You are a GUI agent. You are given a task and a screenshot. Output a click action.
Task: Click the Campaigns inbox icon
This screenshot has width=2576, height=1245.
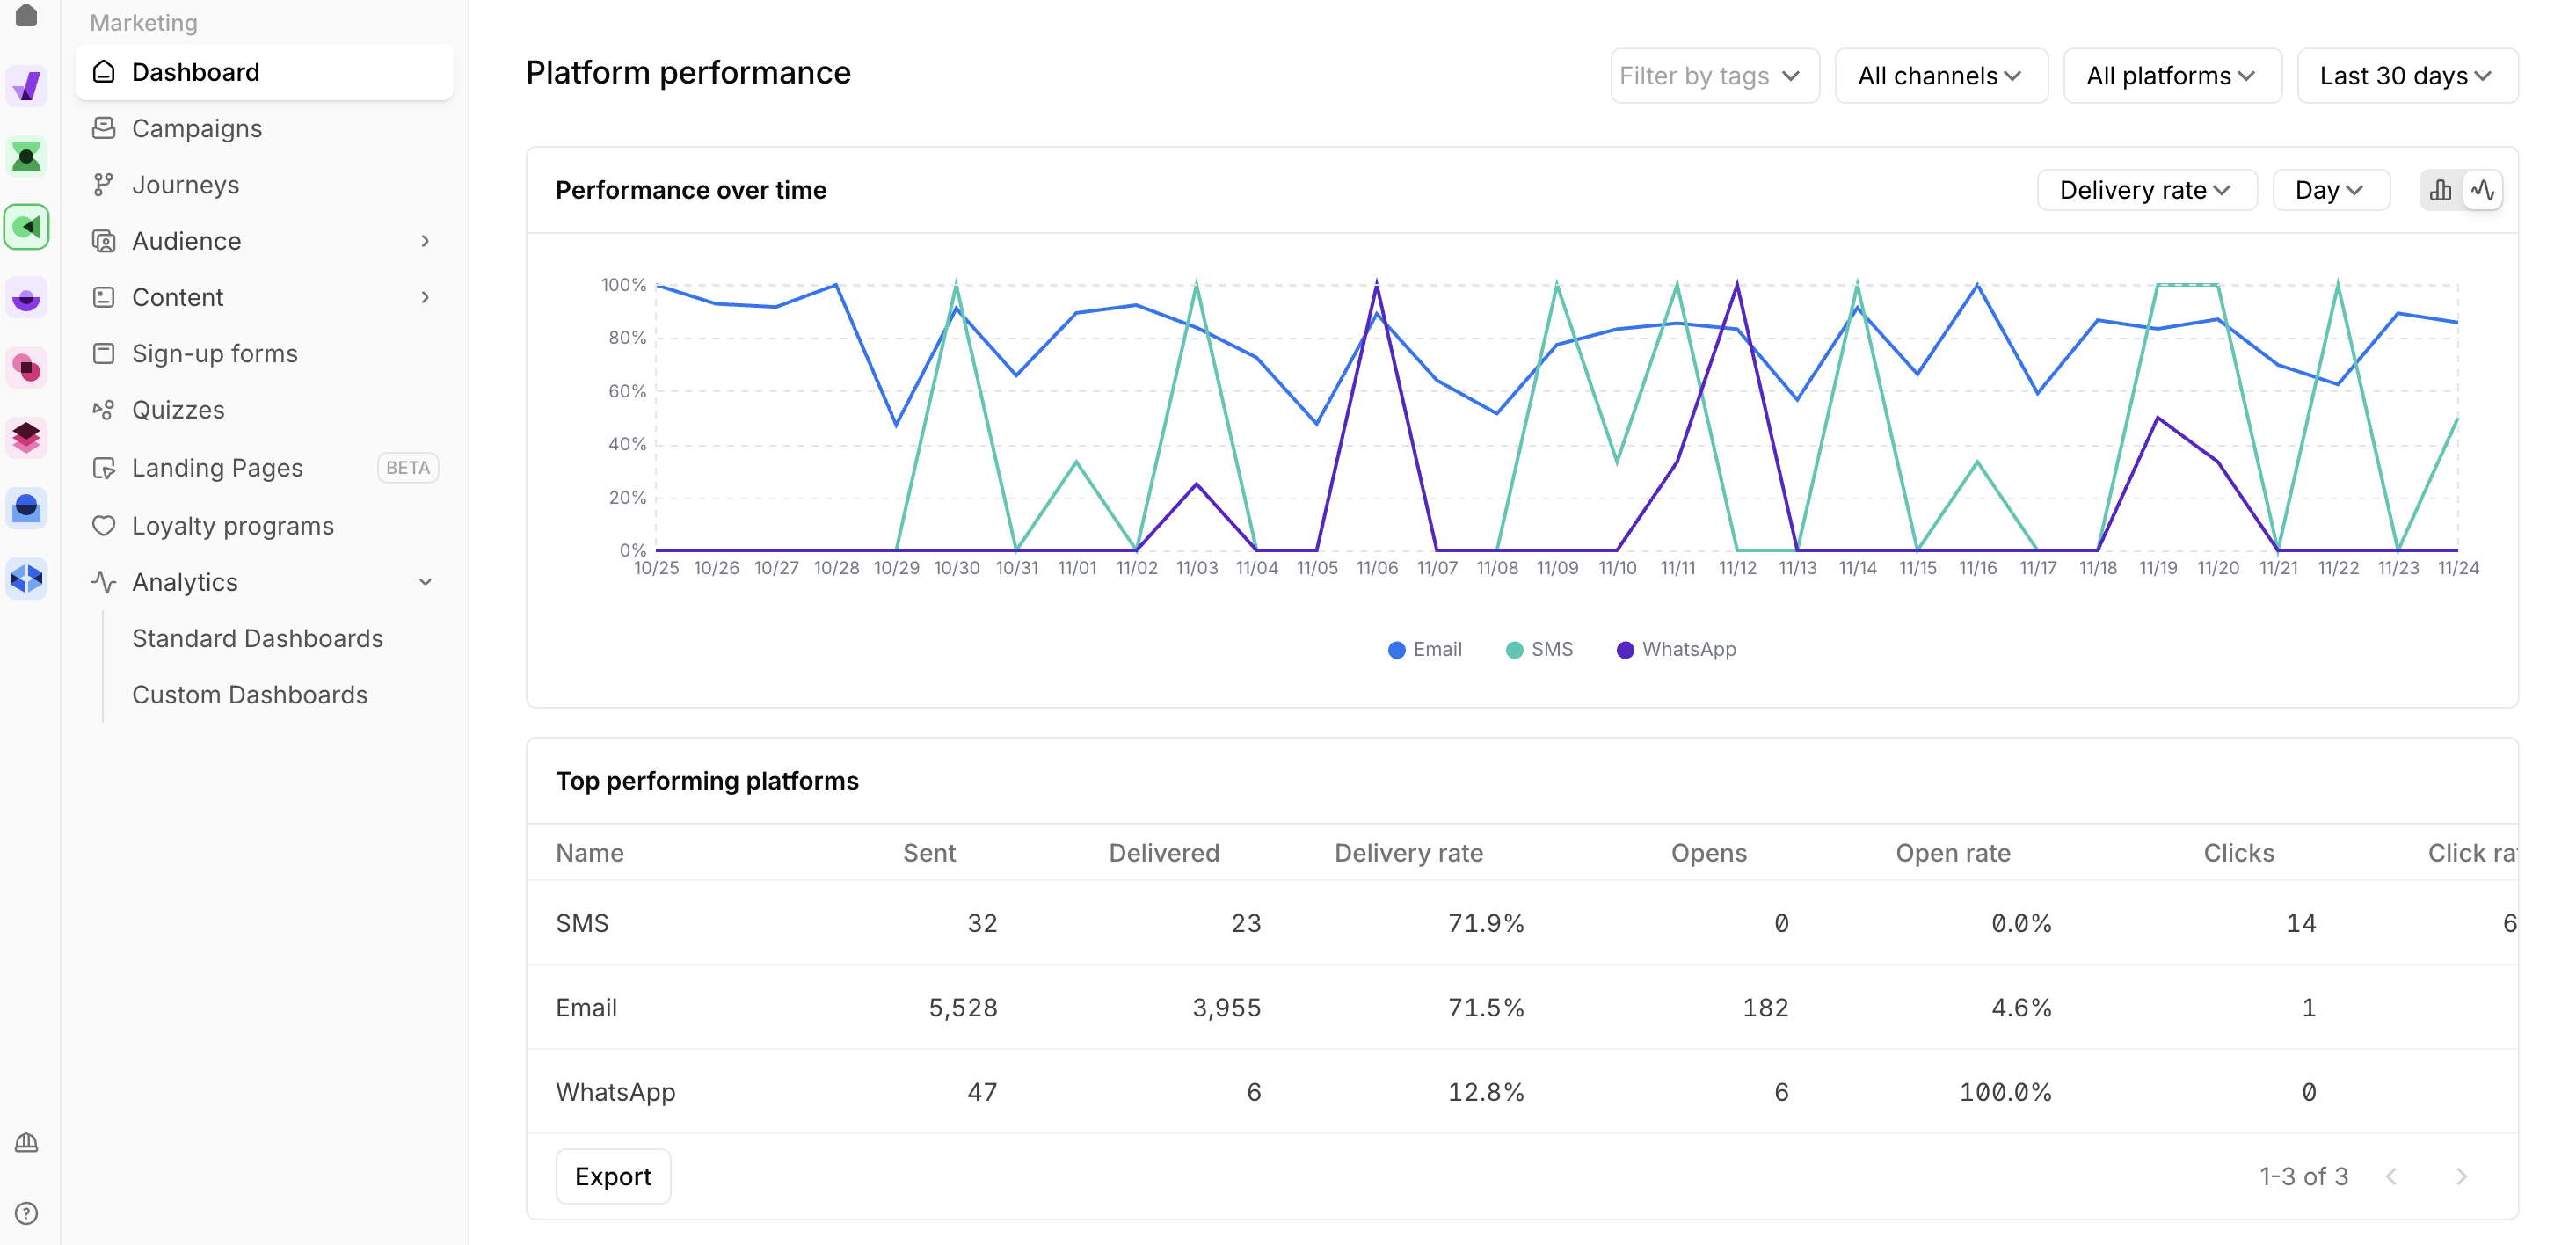point(104,128)
